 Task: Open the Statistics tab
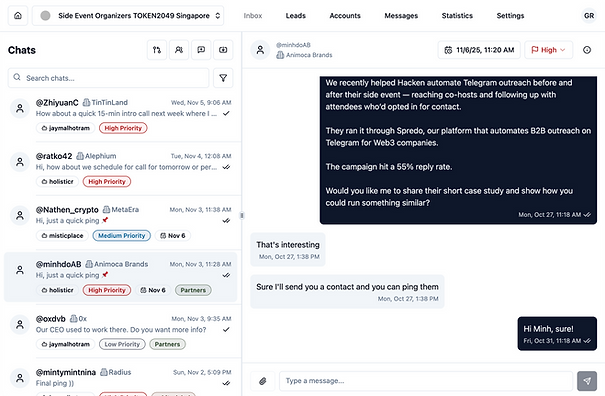[x=457, y=16]
